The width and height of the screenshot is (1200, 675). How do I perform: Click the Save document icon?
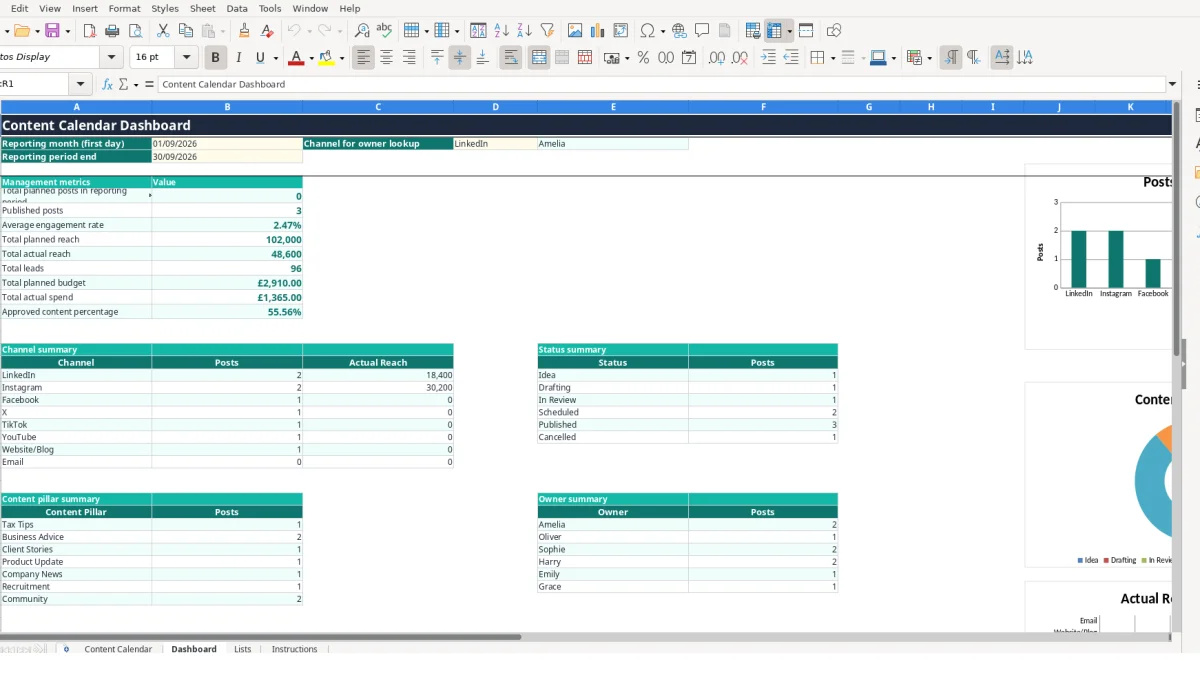coord(52,31)
